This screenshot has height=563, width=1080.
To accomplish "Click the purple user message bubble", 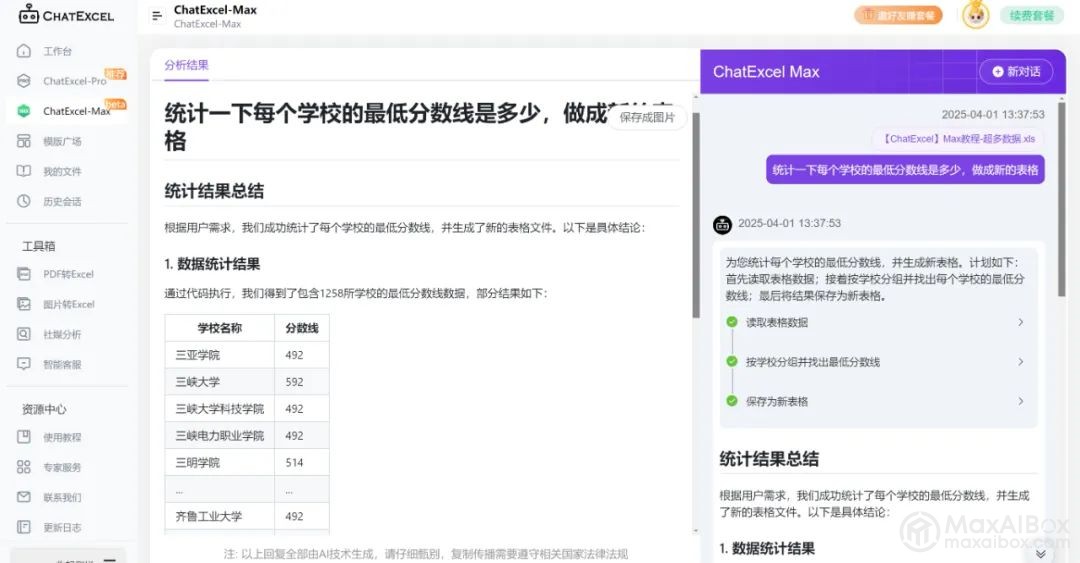I will pos(905,170).
